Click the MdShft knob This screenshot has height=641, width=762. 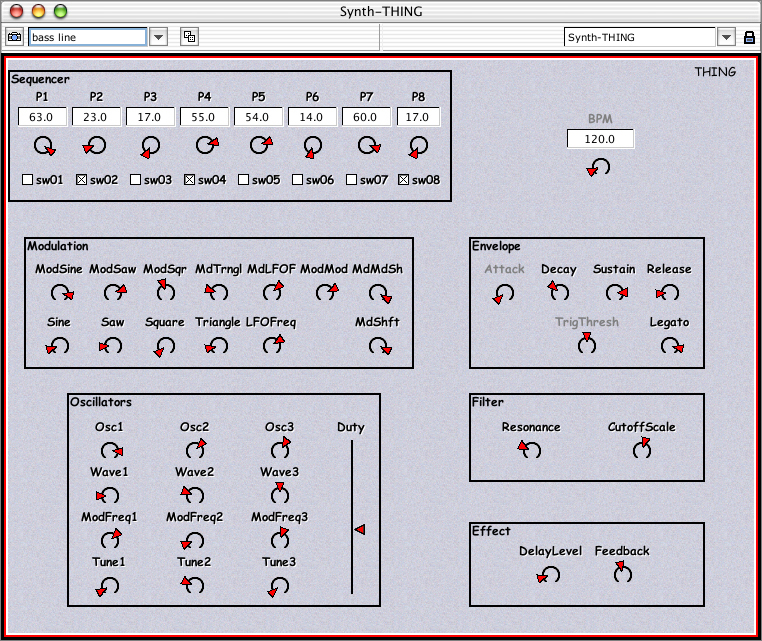click(x=380, y=346)
